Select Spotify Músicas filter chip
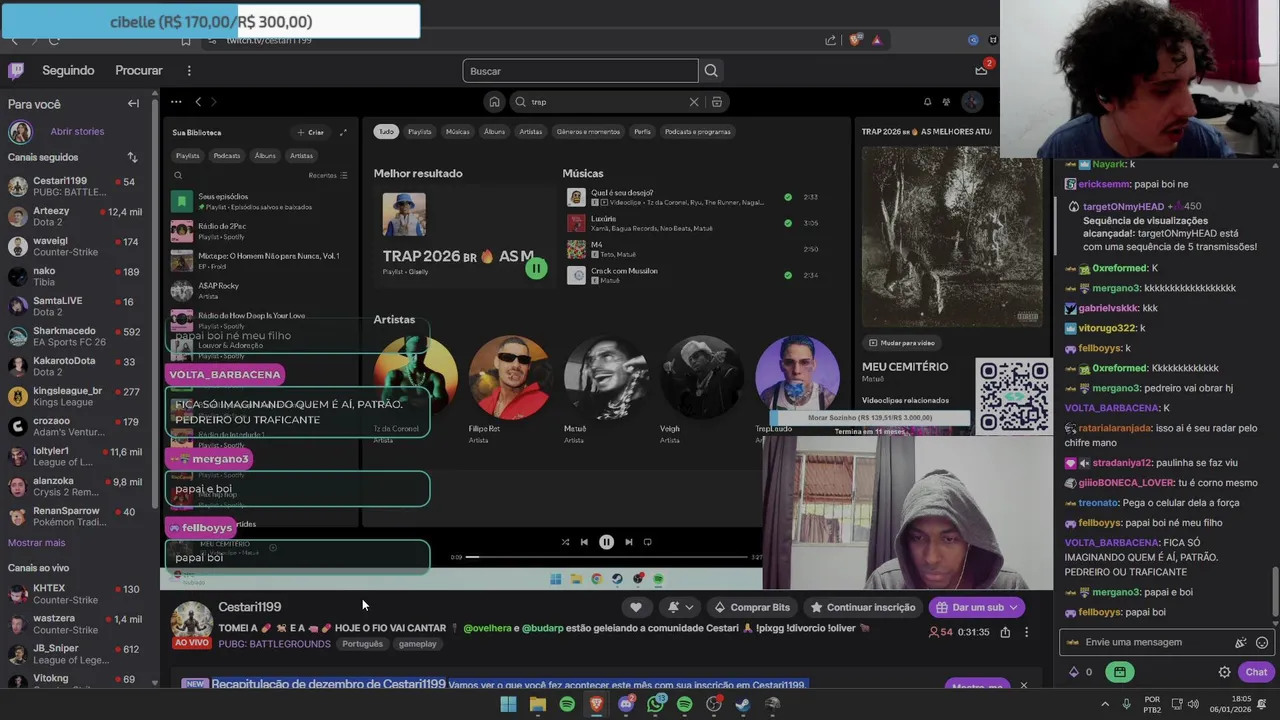 pyautogui.click(x=458, y=132)
